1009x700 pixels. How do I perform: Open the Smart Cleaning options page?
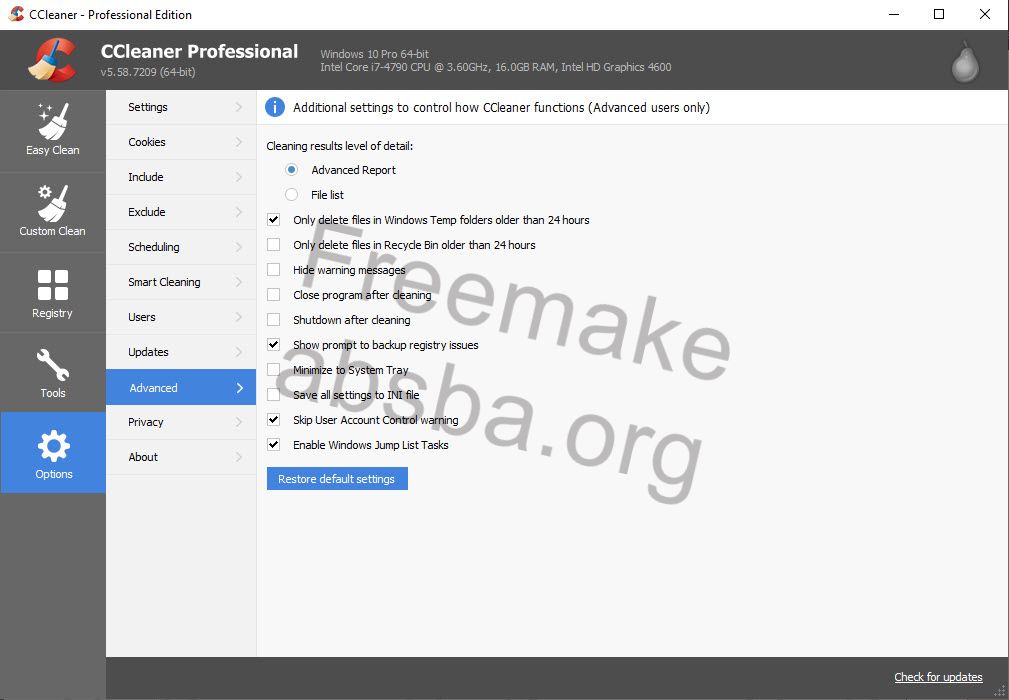(x=181, y=282)
